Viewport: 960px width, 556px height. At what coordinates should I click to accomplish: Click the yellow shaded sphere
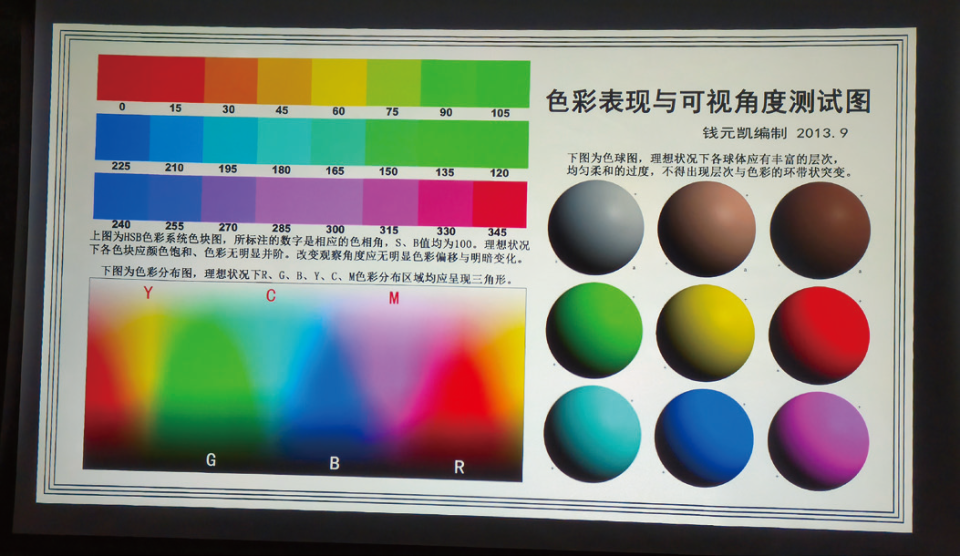pyautogui.click(x=705, y=333)
